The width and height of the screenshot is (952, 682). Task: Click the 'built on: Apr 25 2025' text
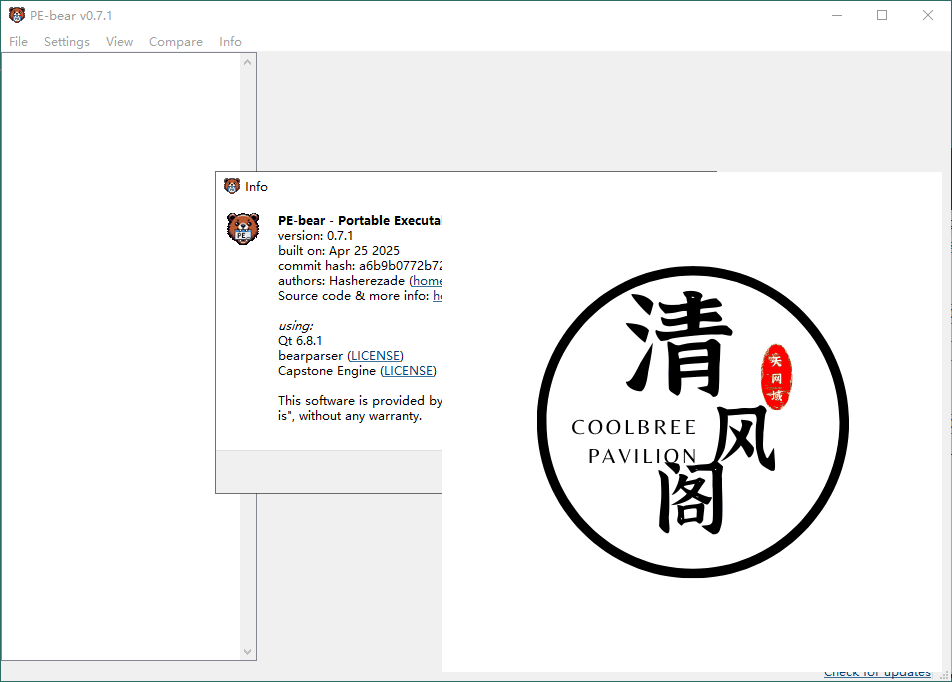(x=339, y=251)
